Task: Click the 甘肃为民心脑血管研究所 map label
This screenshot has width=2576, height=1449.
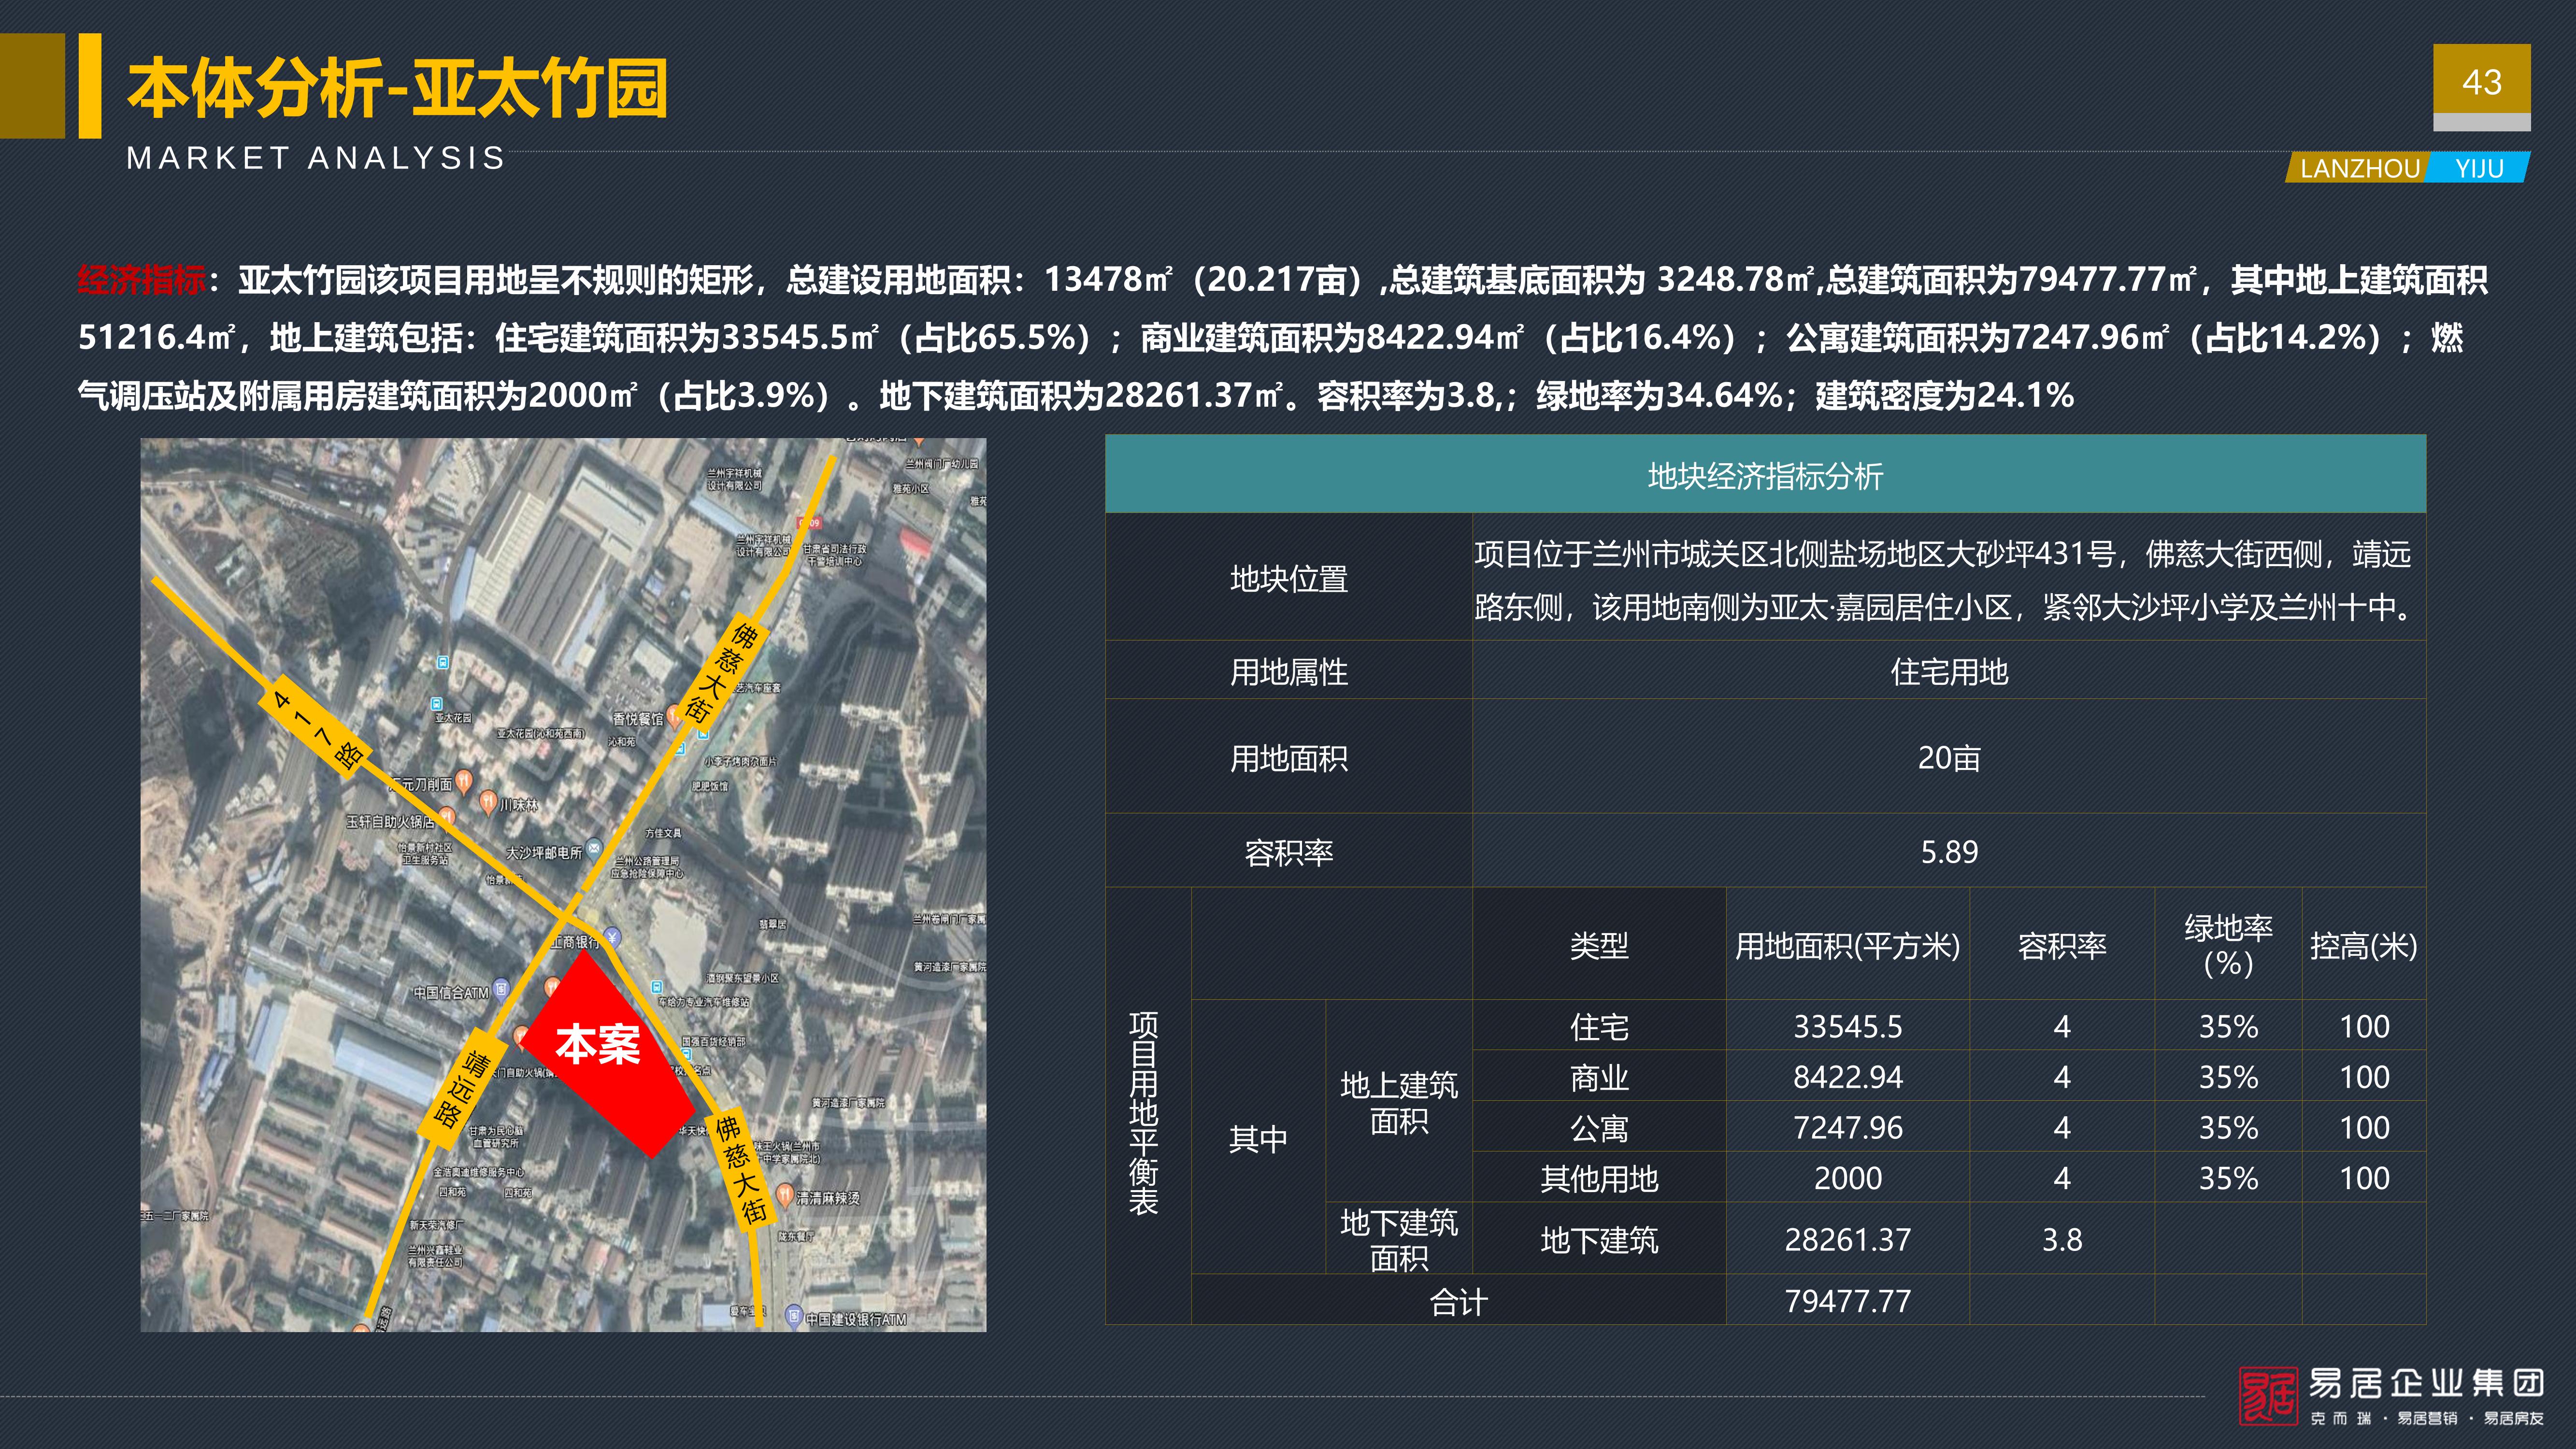Action: coord(497,1136)
